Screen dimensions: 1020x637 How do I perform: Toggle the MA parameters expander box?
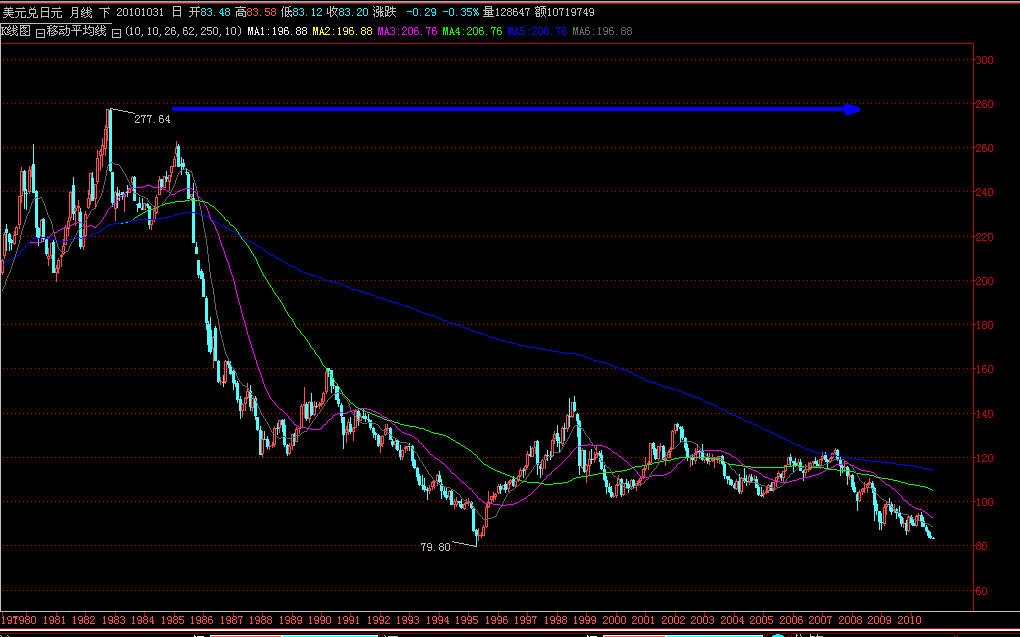pyautogui.click(x=116, y=33)
